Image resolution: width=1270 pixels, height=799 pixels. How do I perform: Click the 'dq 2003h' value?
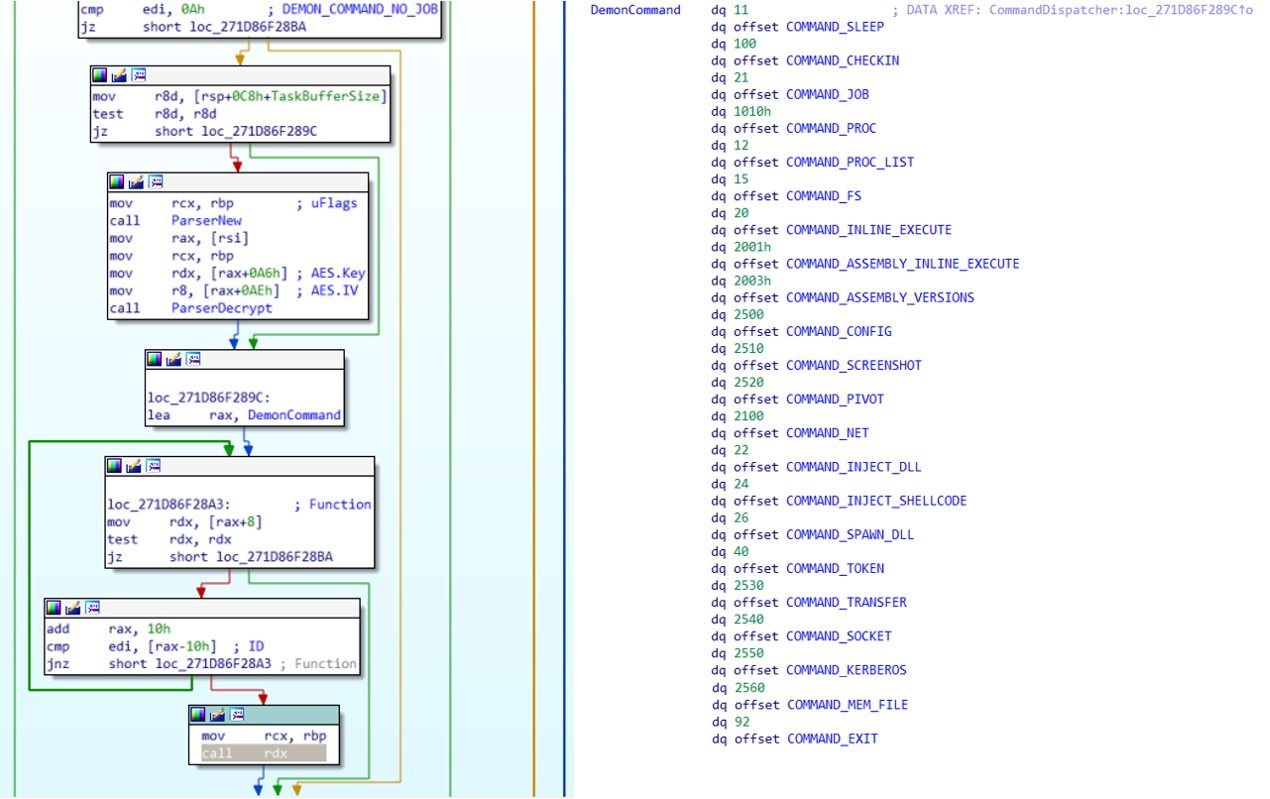coord(741,281)
